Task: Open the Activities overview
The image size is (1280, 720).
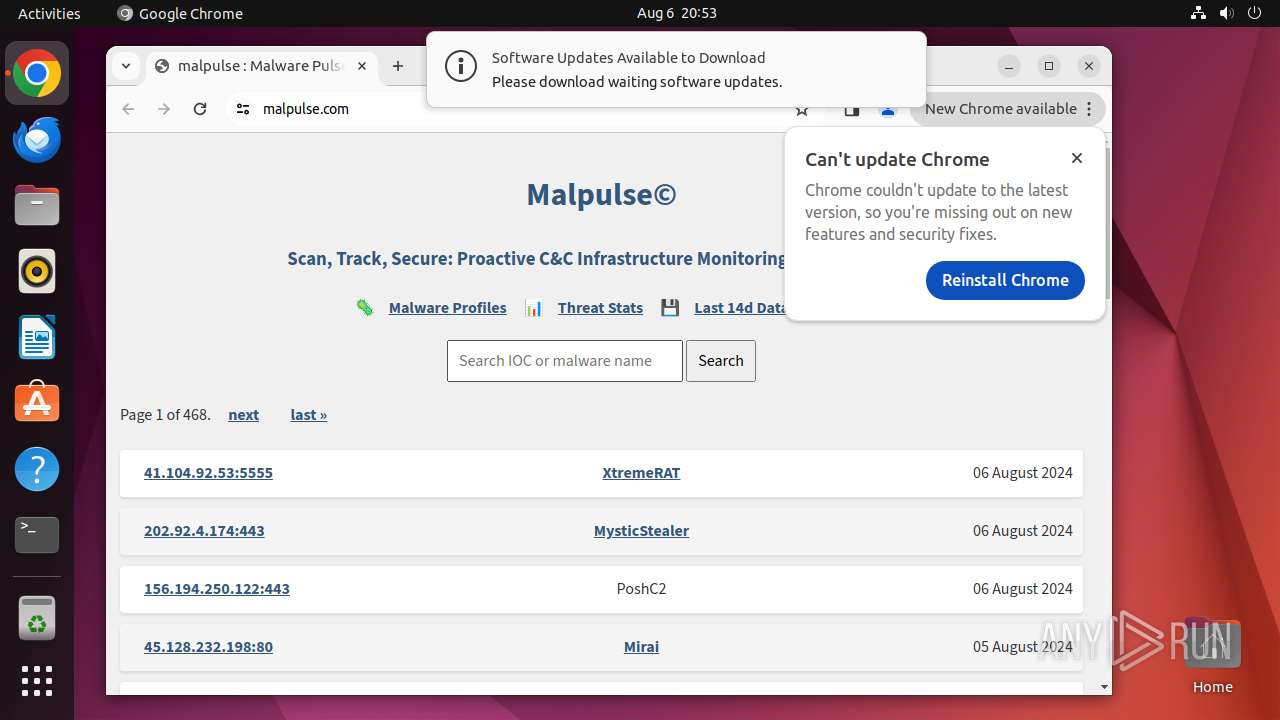Action: coord(49,13)
